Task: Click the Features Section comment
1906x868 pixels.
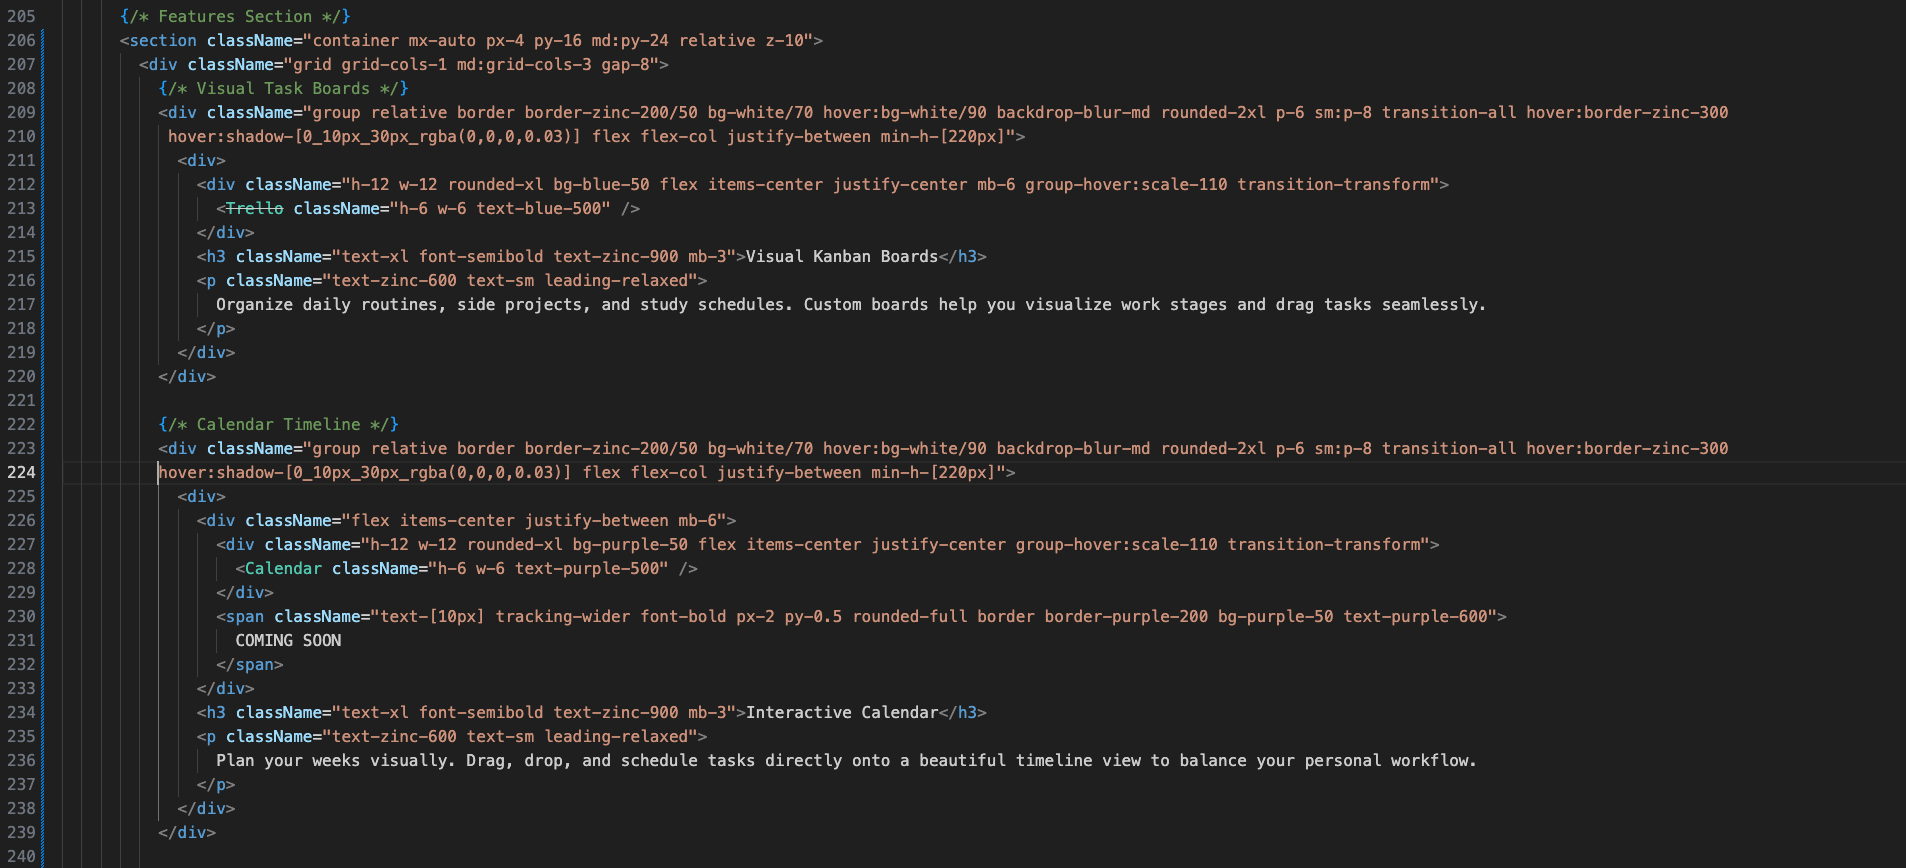Action: coord(235,16)
